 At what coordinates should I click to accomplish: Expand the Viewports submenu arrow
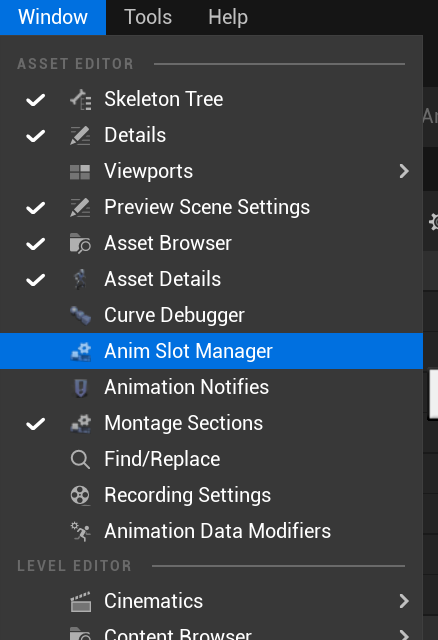pyautogui.click(x=404, y=171)
